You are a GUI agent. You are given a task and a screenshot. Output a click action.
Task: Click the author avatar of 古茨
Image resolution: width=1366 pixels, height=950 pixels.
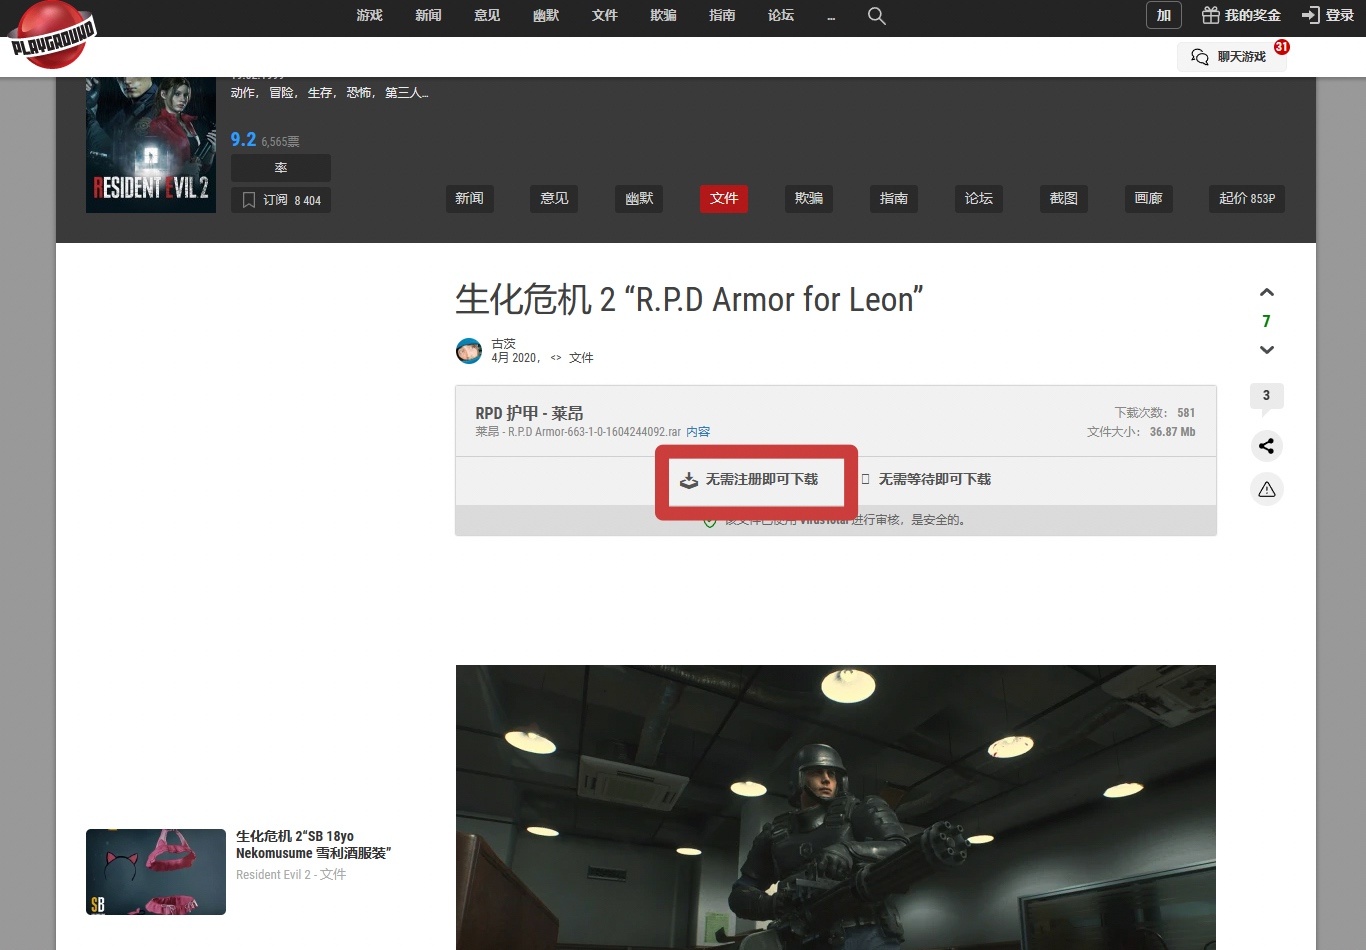click(x=469, y=351)
